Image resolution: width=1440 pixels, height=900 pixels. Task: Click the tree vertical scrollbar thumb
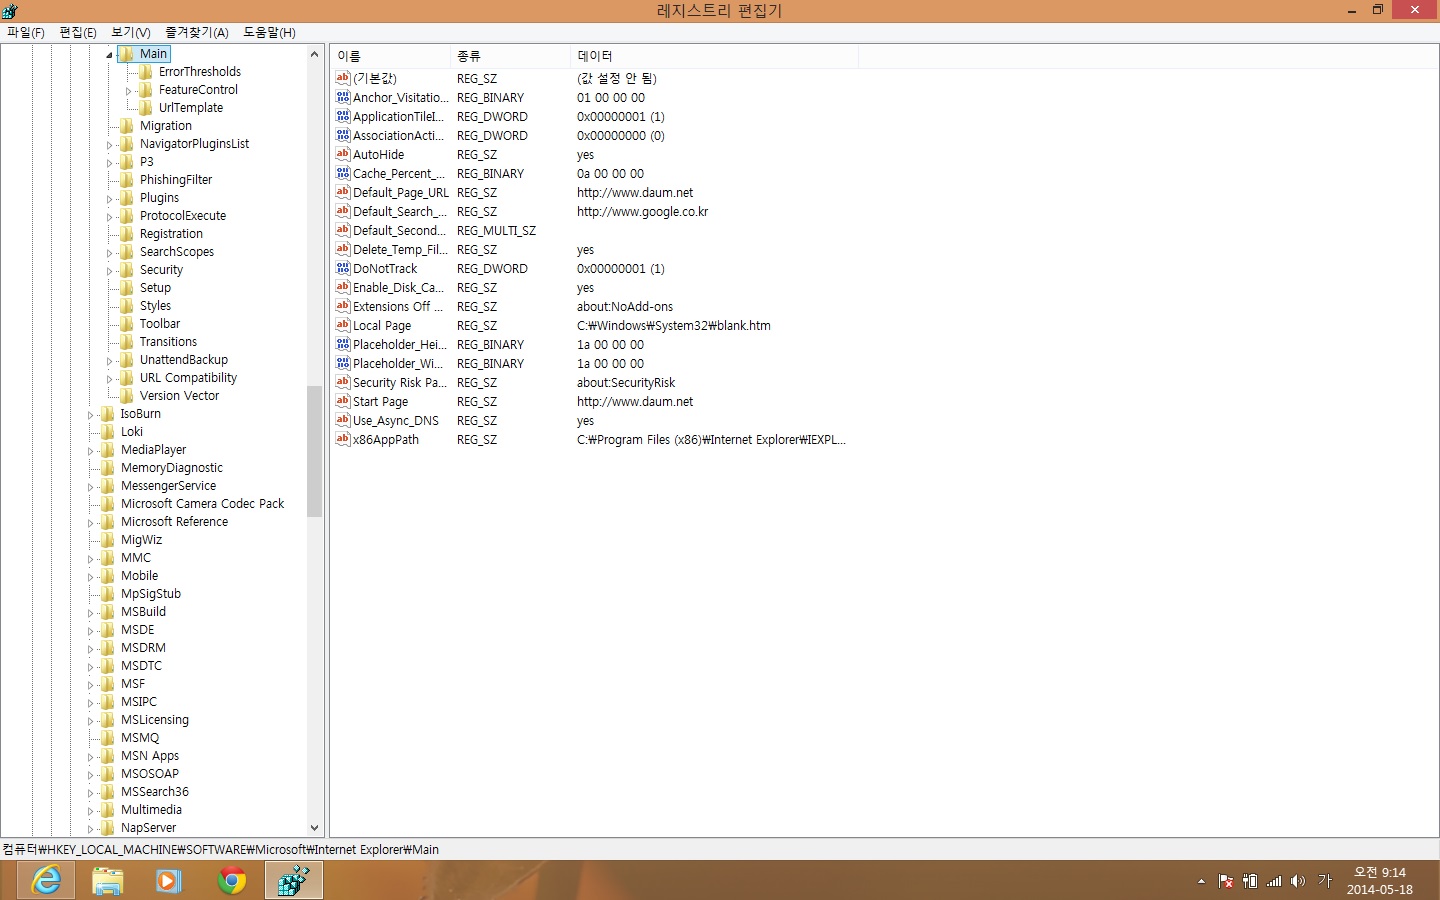click(x=314, y=451)
